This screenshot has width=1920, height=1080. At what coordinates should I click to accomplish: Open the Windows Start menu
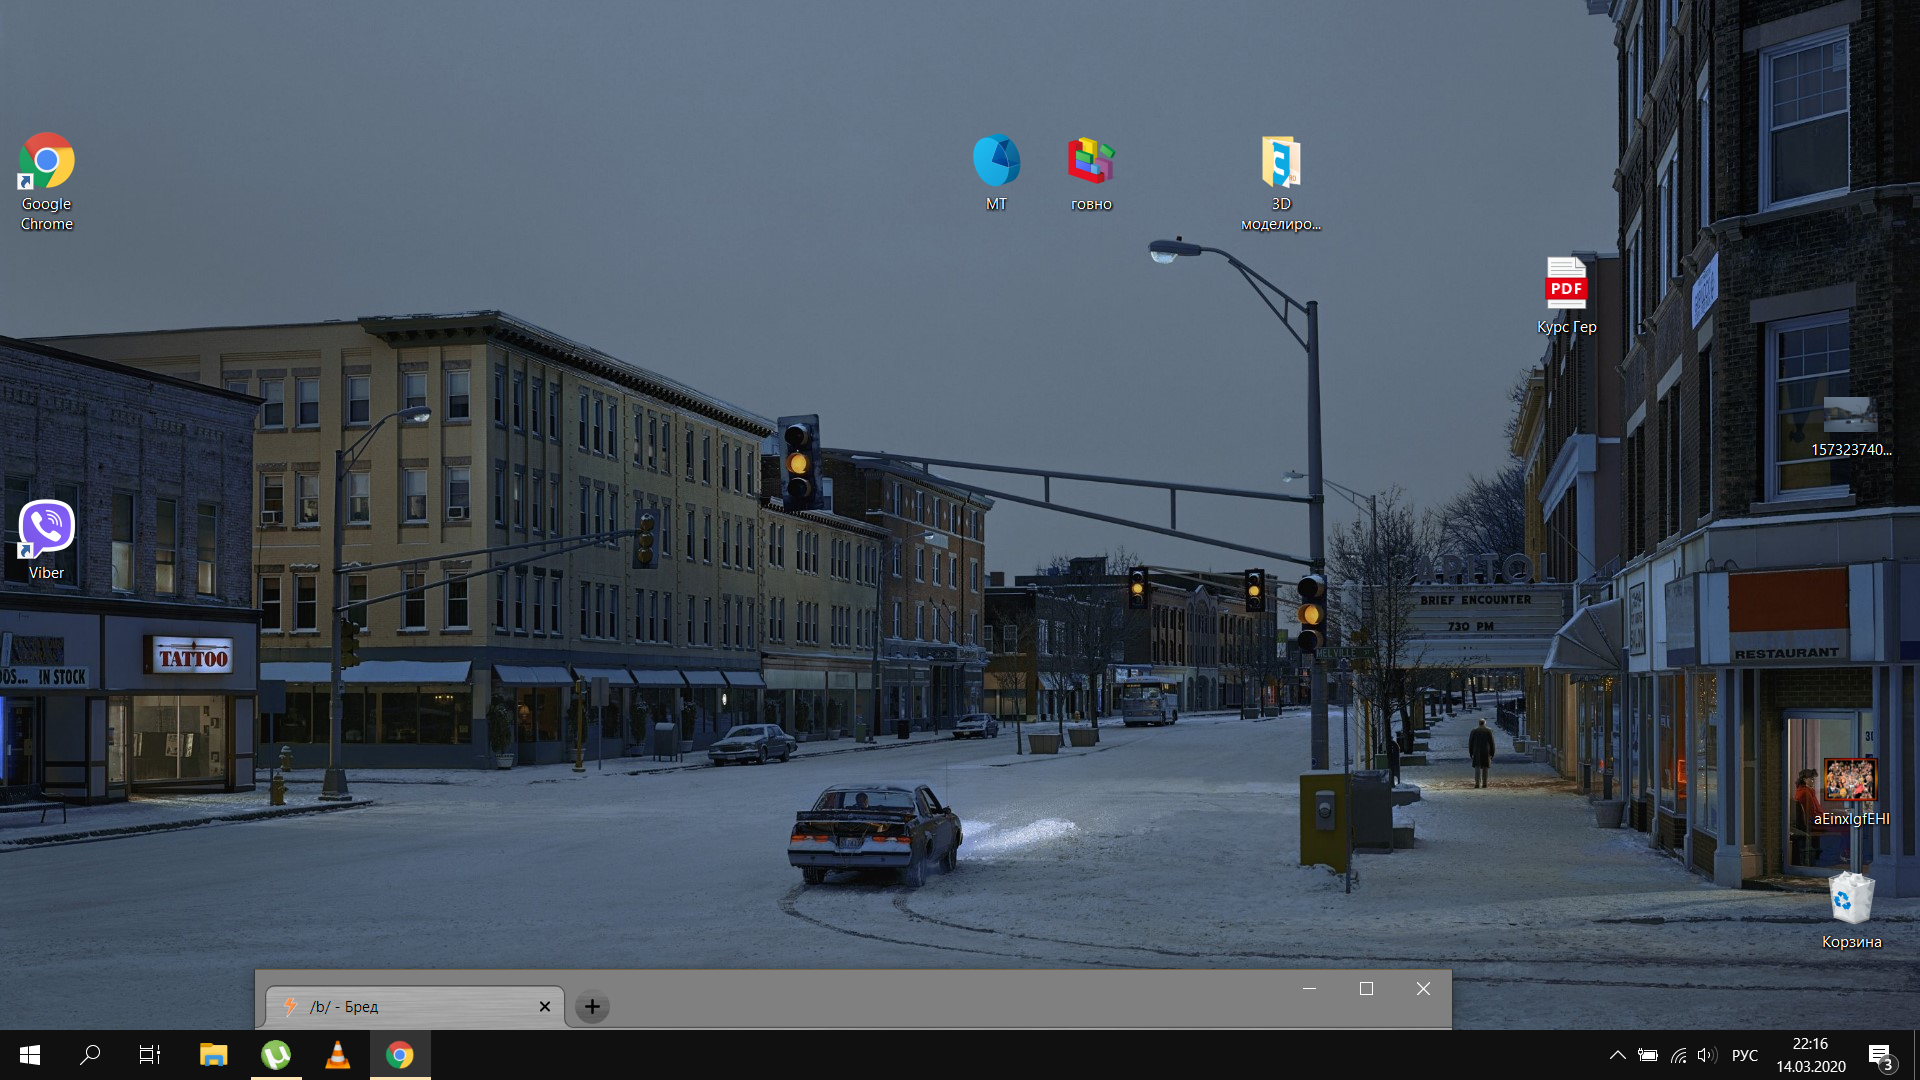coord(30,1055)
